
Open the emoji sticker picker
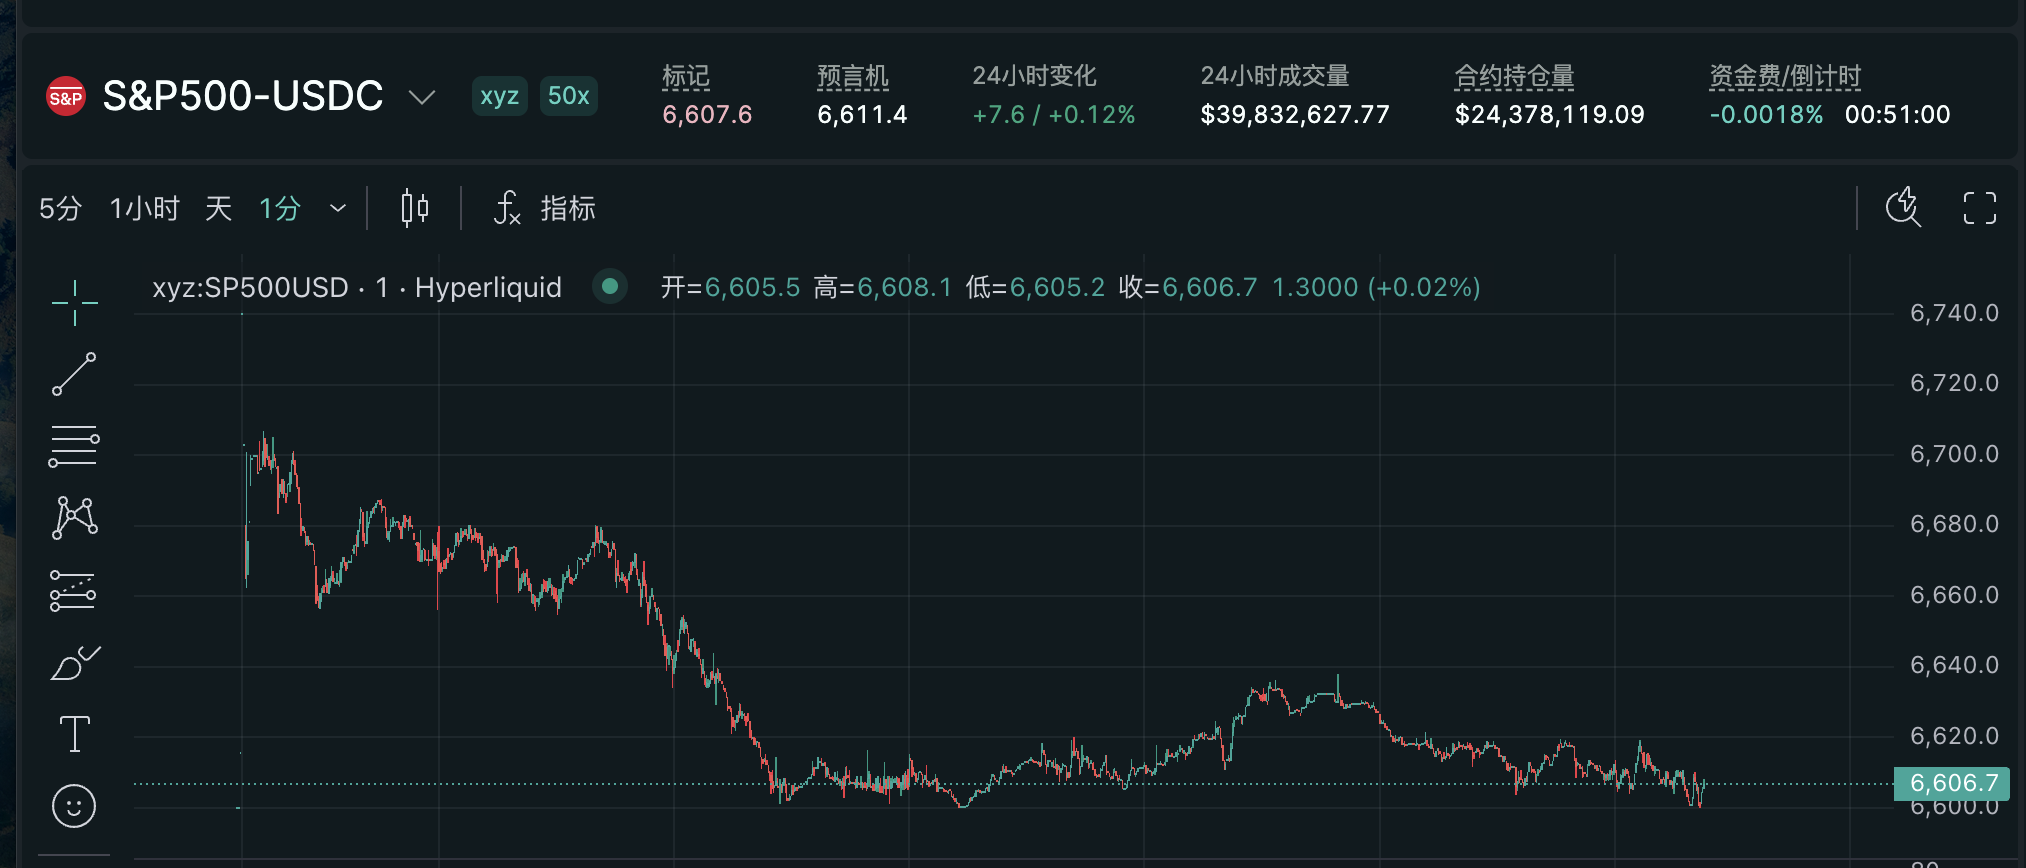(74, 806)
